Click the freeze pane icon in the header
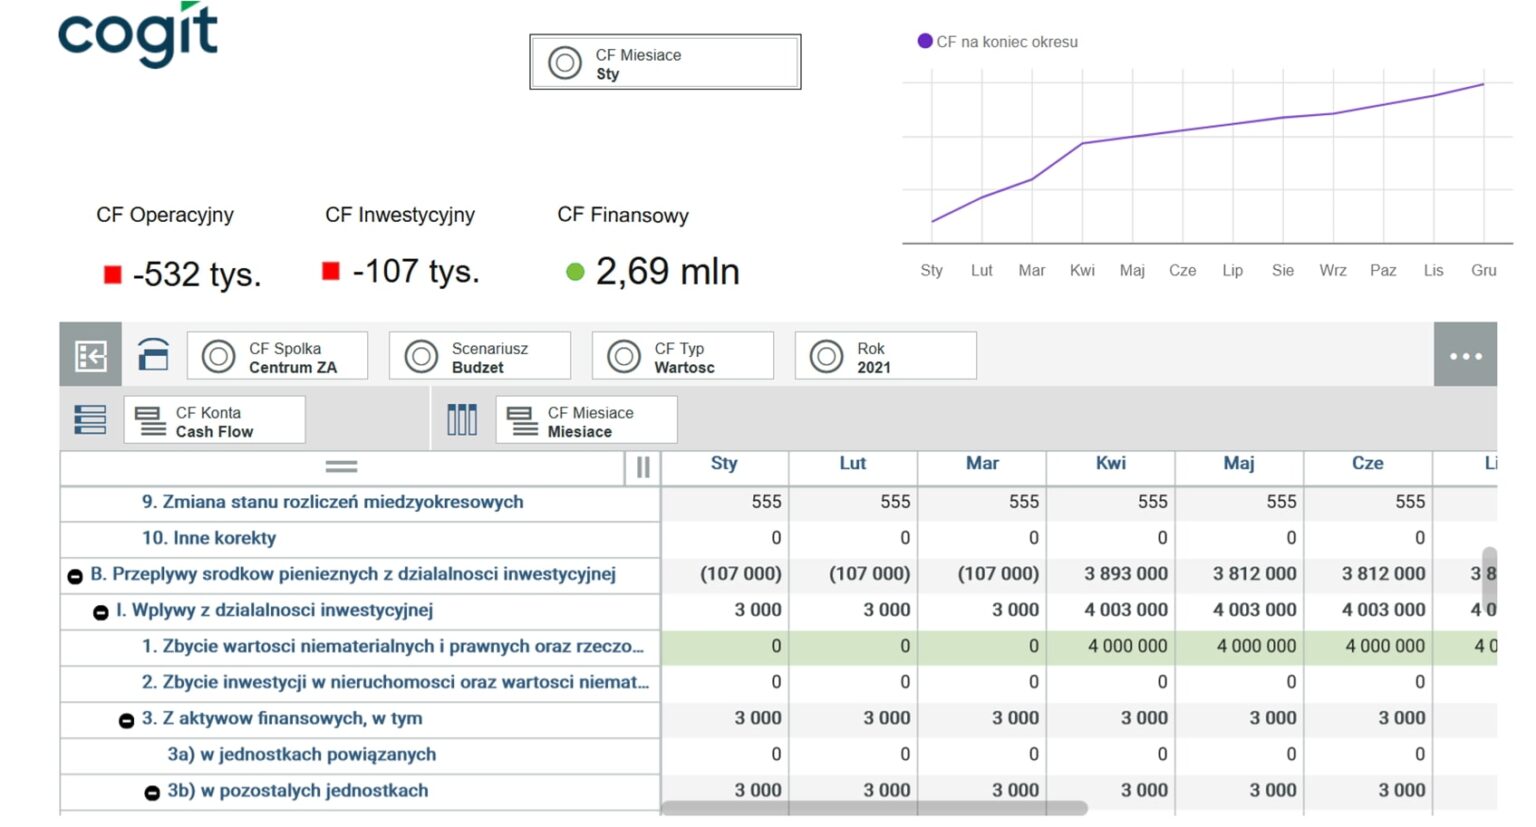The width and height of the screenshot is (1536, 827). [642, 467]
